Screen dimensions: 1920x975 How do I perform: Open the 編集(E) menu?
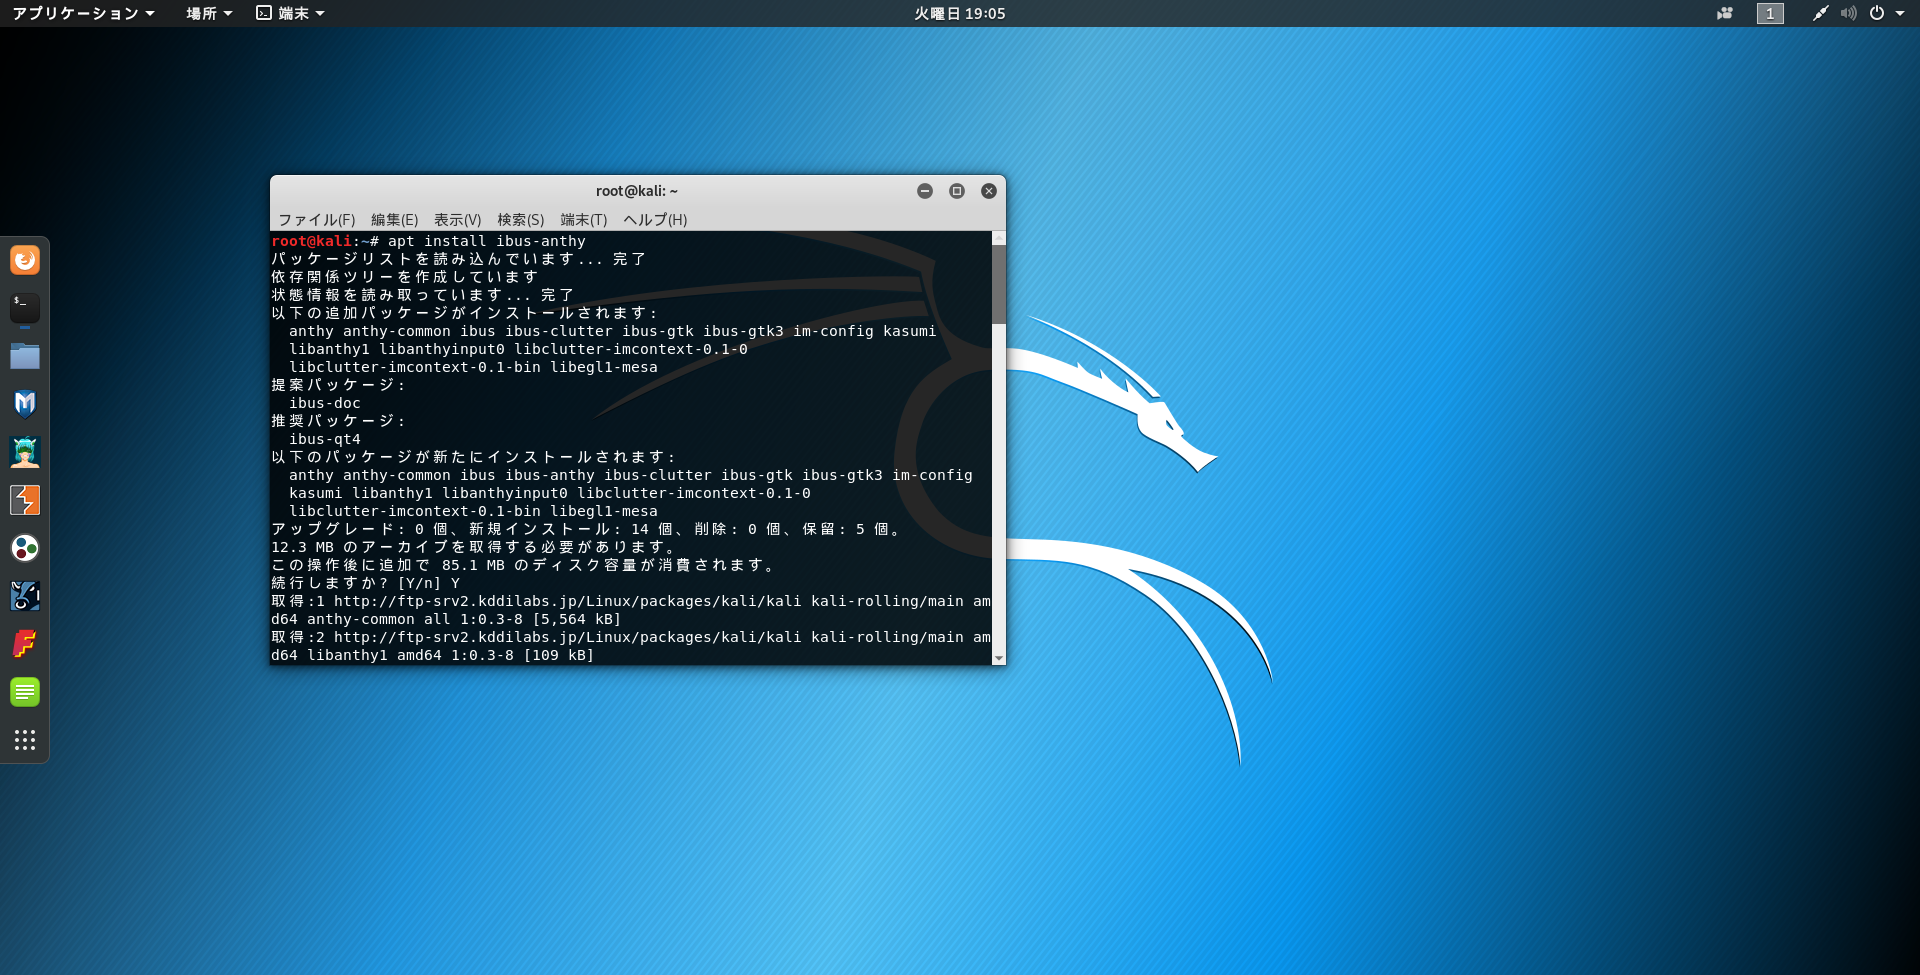pos(395,220)
